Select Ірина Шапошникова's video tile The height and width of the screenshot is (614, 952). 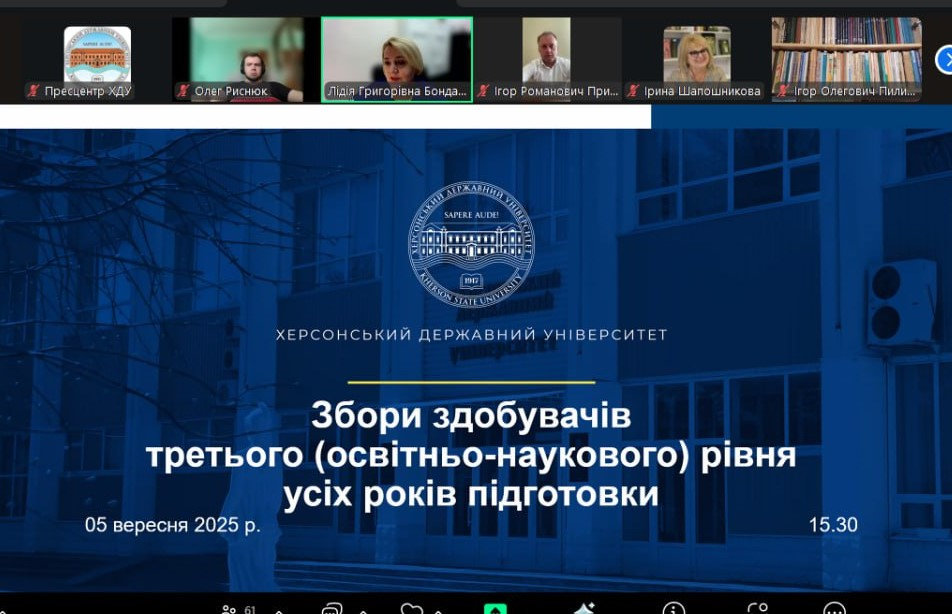point(696,60)
